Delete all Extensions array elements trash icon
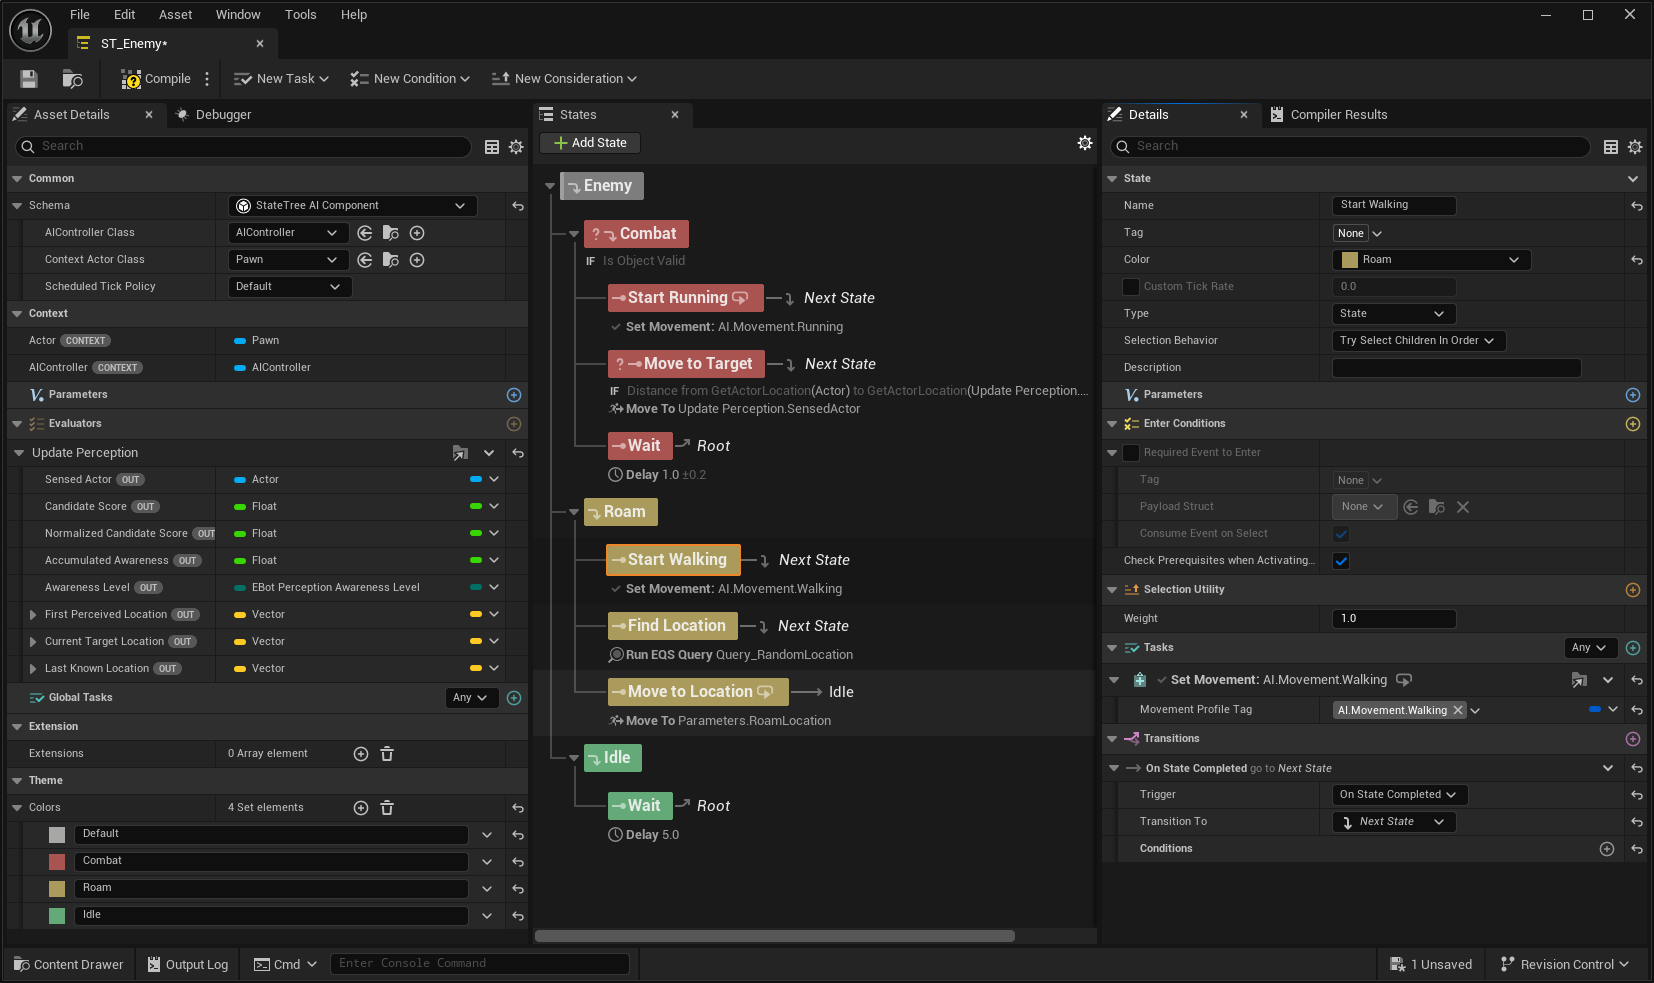1654x983 pixels. click(387, 754)
